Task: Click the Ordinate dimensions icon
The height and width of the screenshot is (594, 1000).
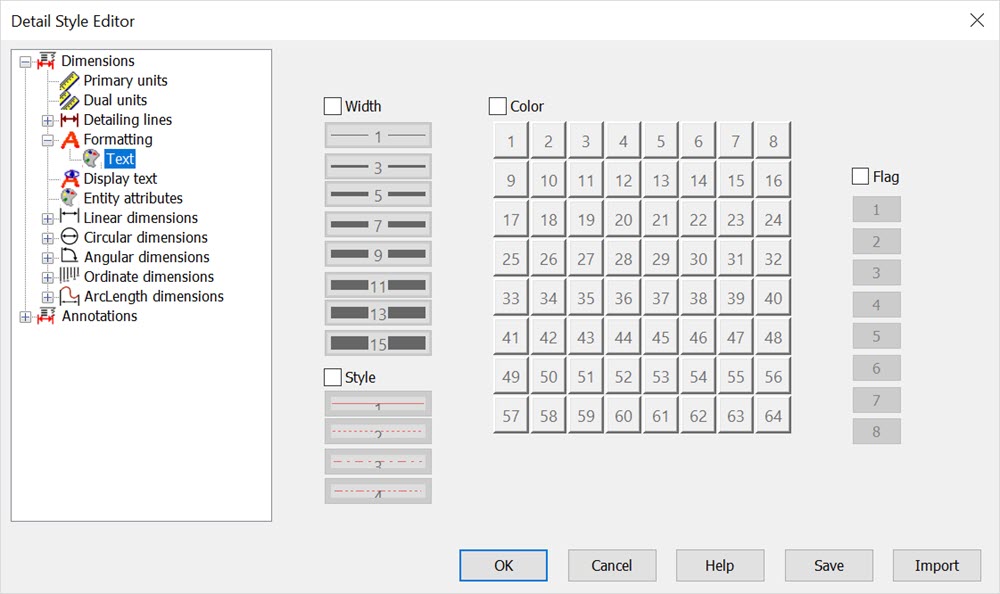Action: (x=69, y=277)
